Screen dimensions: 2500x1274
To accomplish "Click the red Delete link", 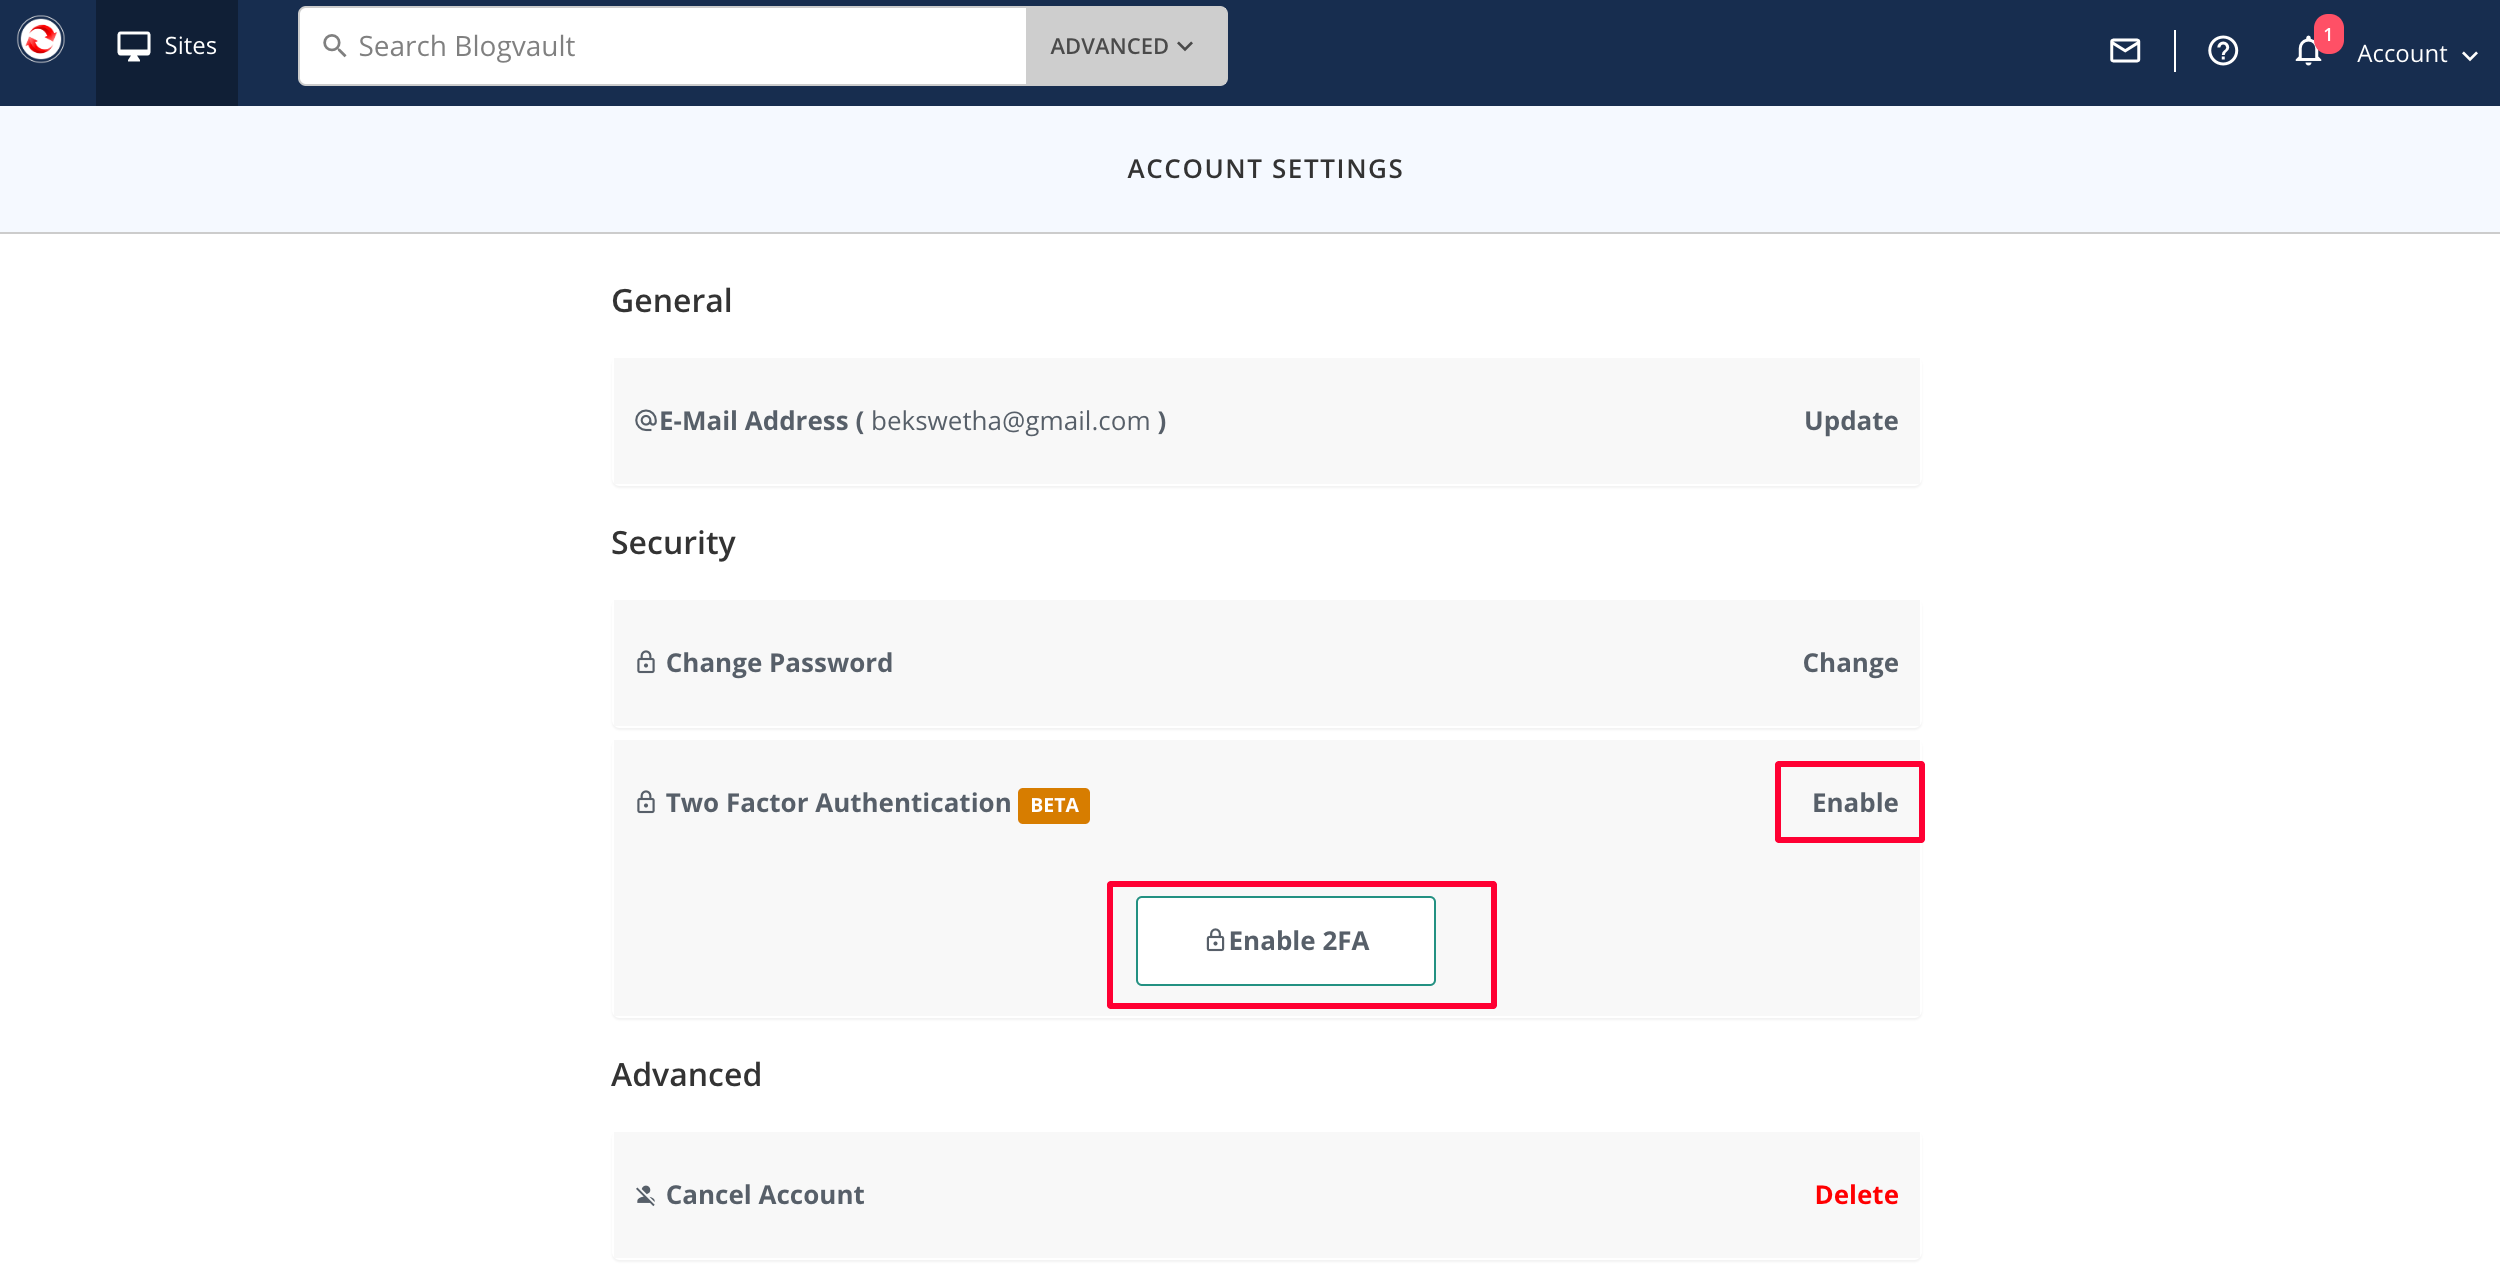I will [1855, 1195].
